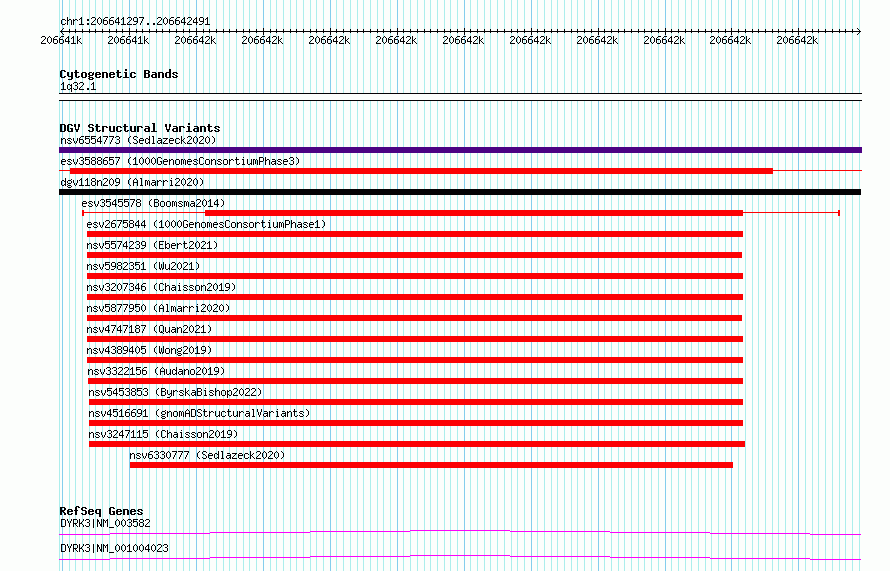Screen dimensions: 890x571
Task: Select the RefSeq Genes track title
Action: (102, 511)
